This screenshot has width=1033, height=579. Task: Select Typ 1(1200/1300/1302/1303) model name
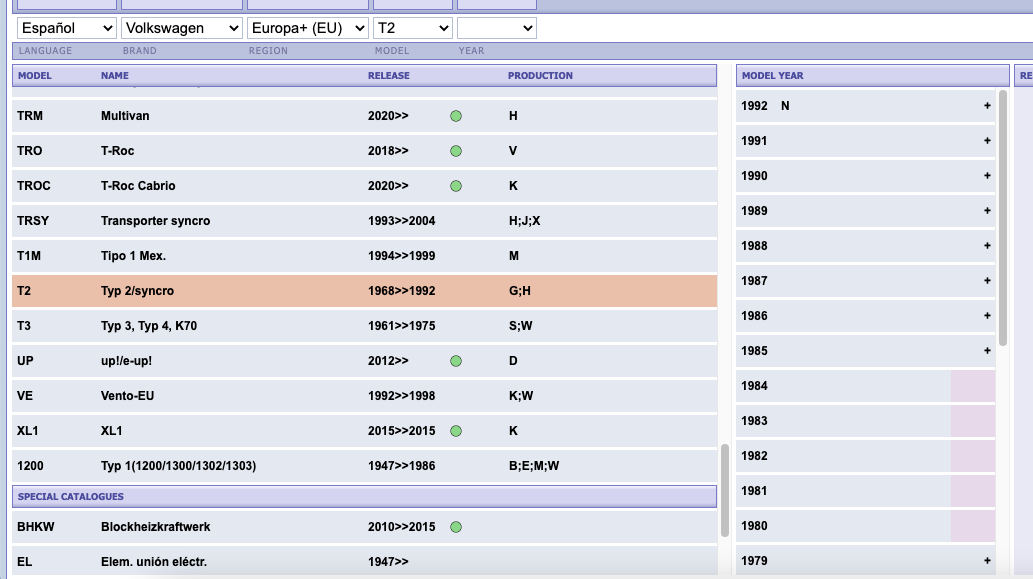coord(179,466)
